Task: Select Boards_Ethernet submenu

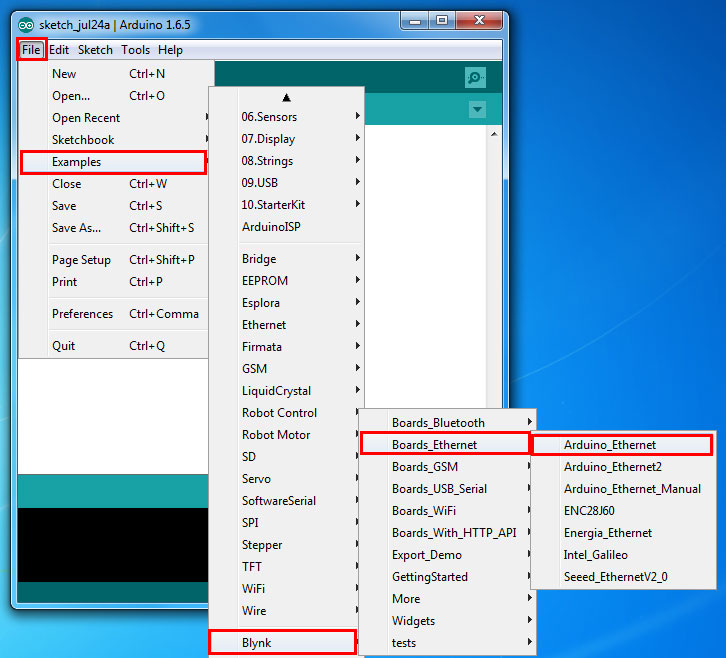Action: coord(444,445)
